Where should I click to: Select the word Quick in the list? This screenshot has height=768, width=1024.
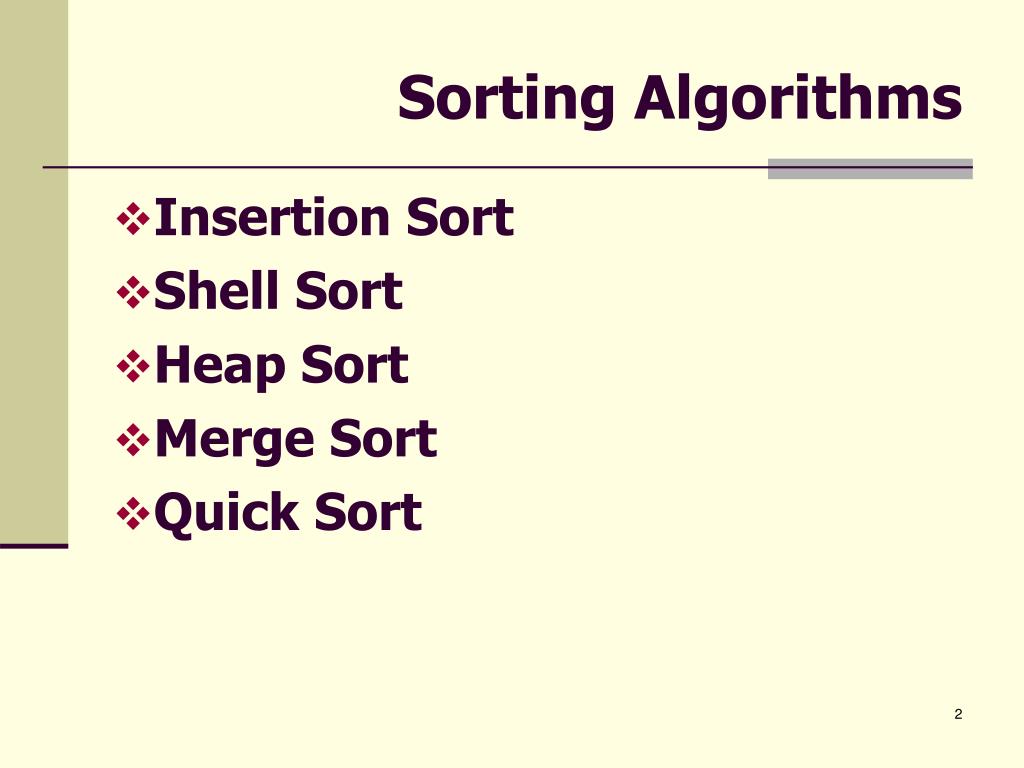click(x=227, y=514)
